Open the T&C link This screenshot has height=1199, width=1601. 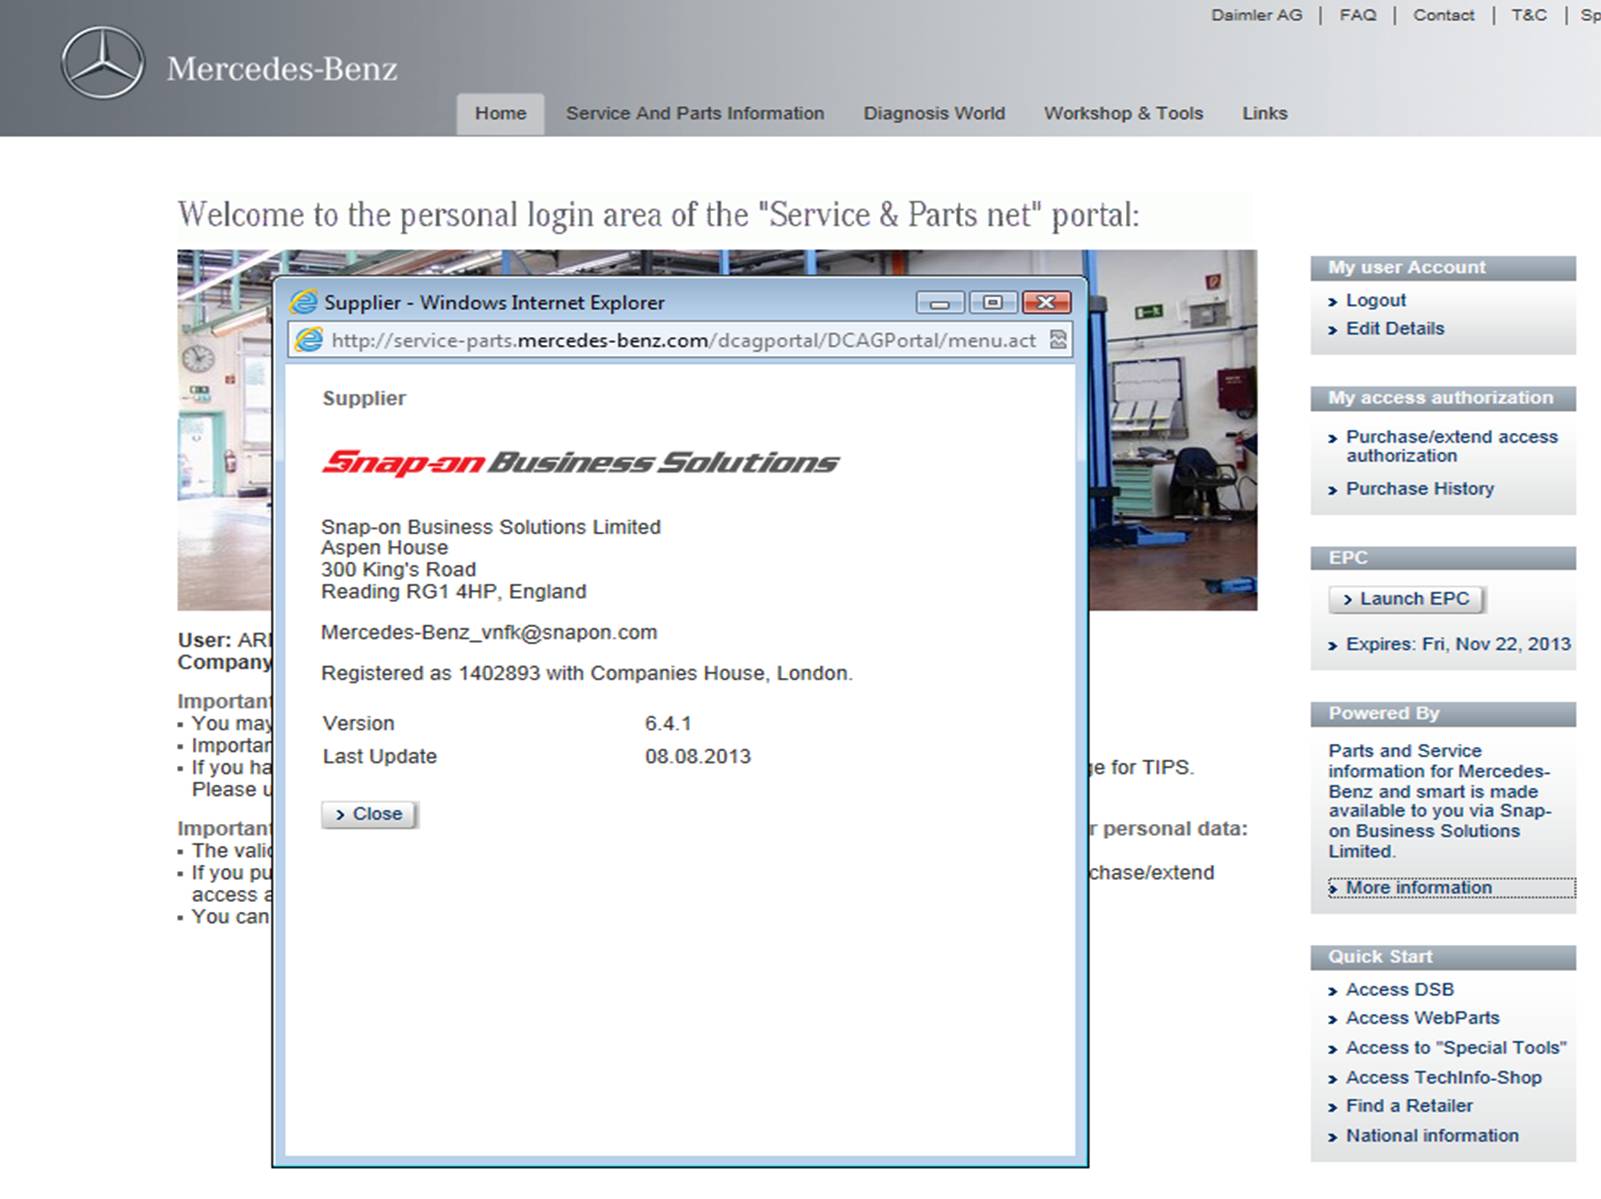click(1529, 15)
